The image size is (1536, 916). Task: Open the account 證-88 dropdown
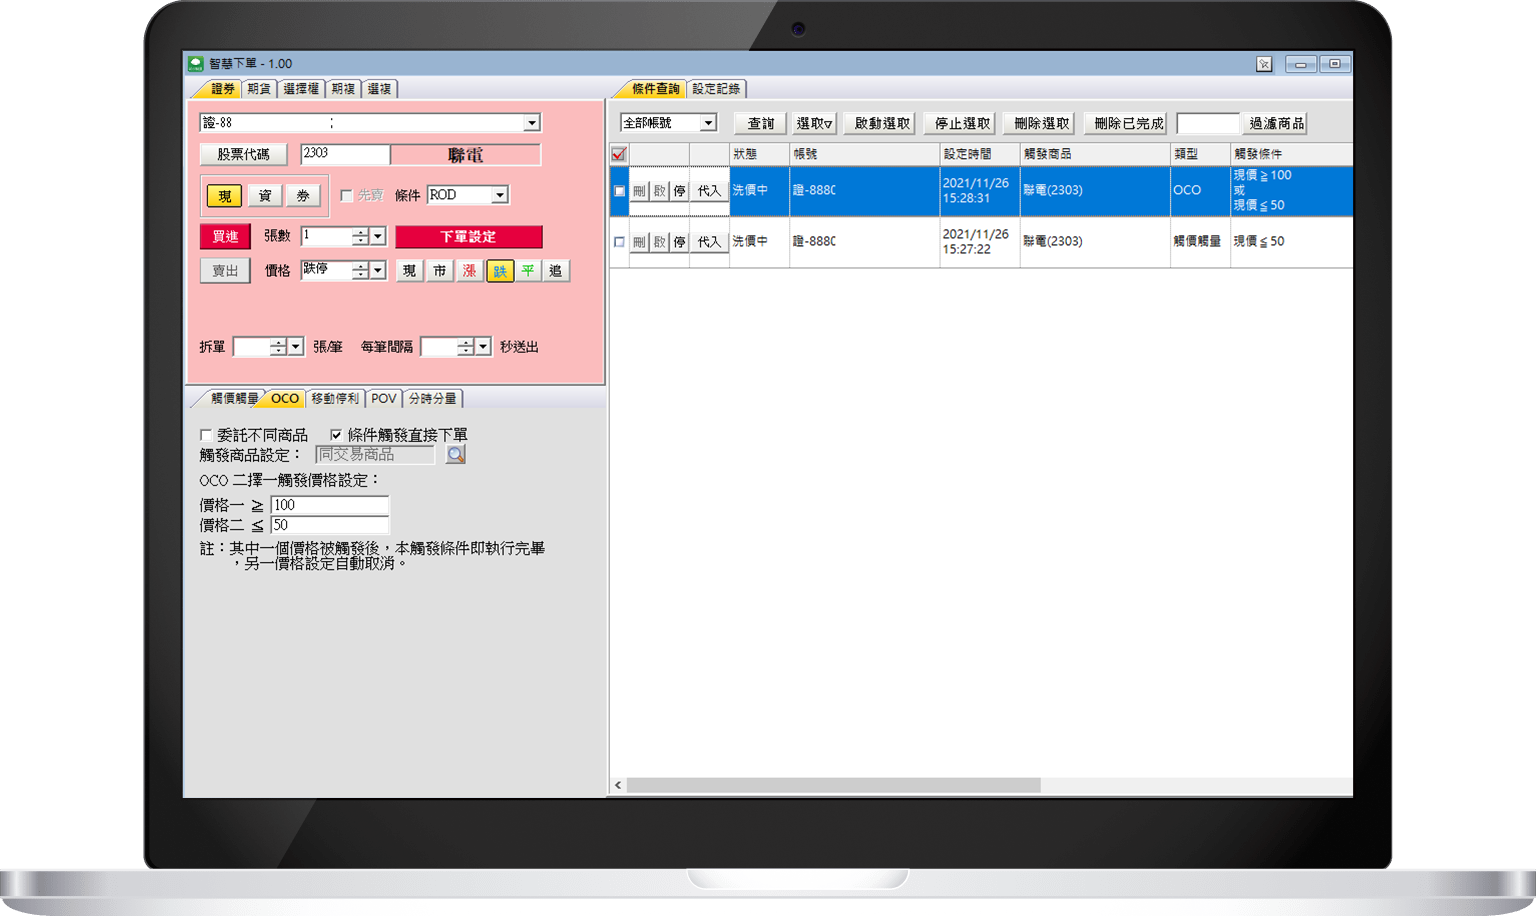(532, 123)
